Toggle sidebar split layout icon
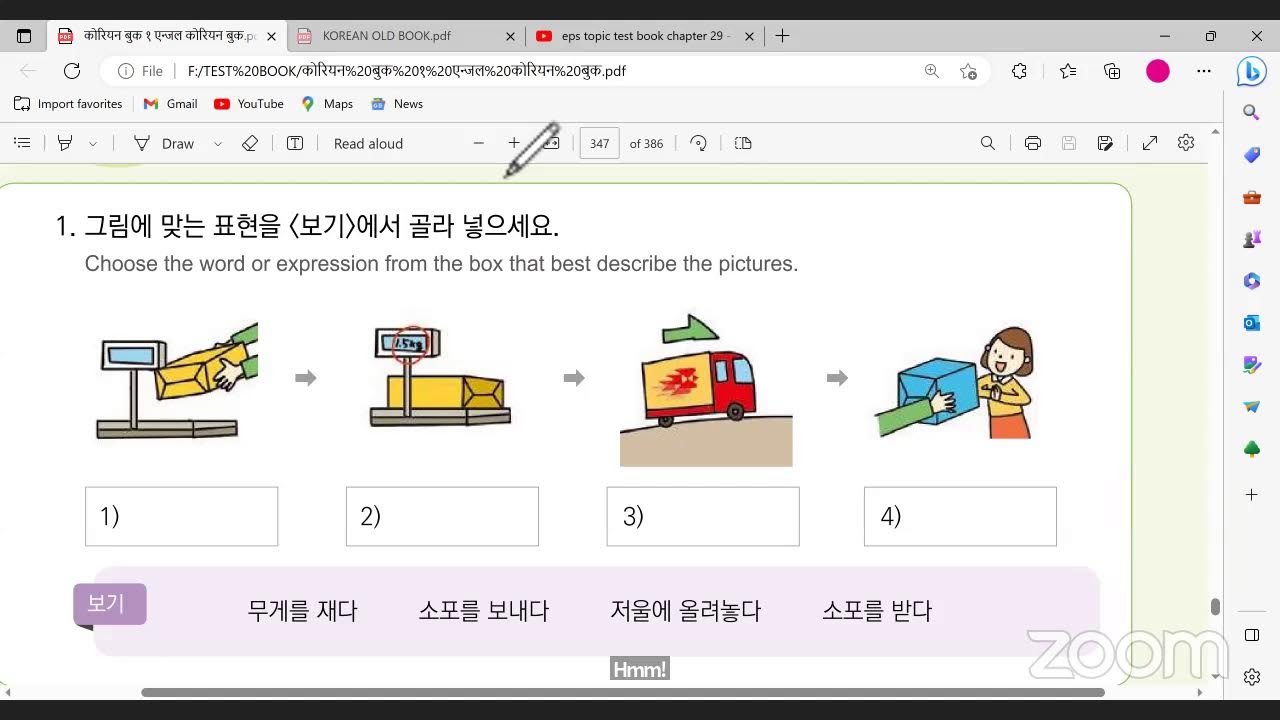Viewport: 1280px width, 720px height. [x=1252, y=635]
